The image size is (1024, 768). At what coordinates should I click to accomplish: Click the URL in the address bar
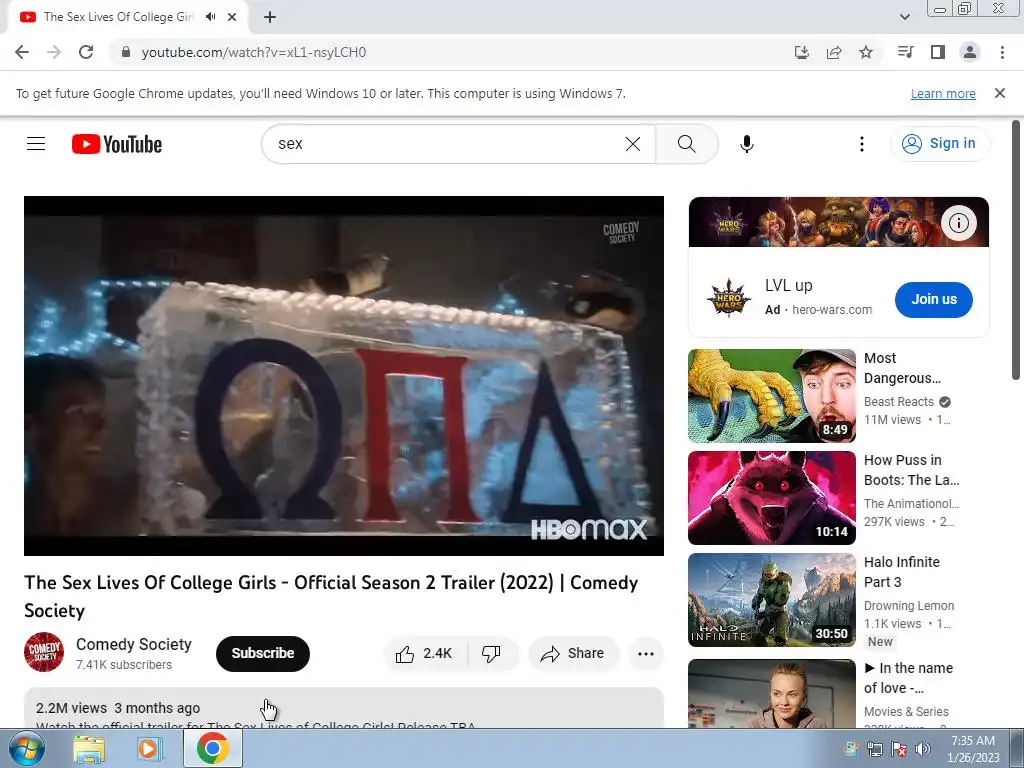coord(253,52)
